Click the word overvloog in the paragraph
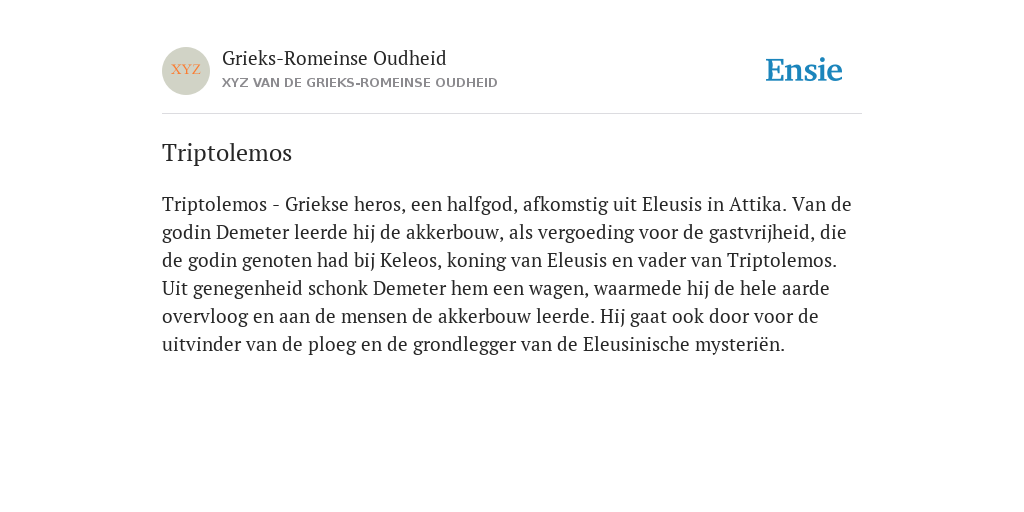Viewport: 1024px width, 512px height. coord(205,317)
